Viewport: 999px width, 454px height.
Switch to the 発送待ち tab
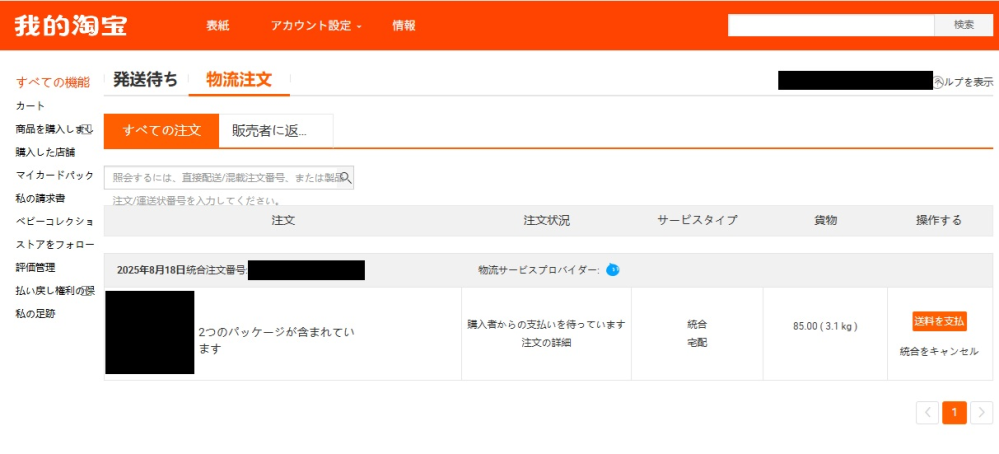[x=145, y=80]
